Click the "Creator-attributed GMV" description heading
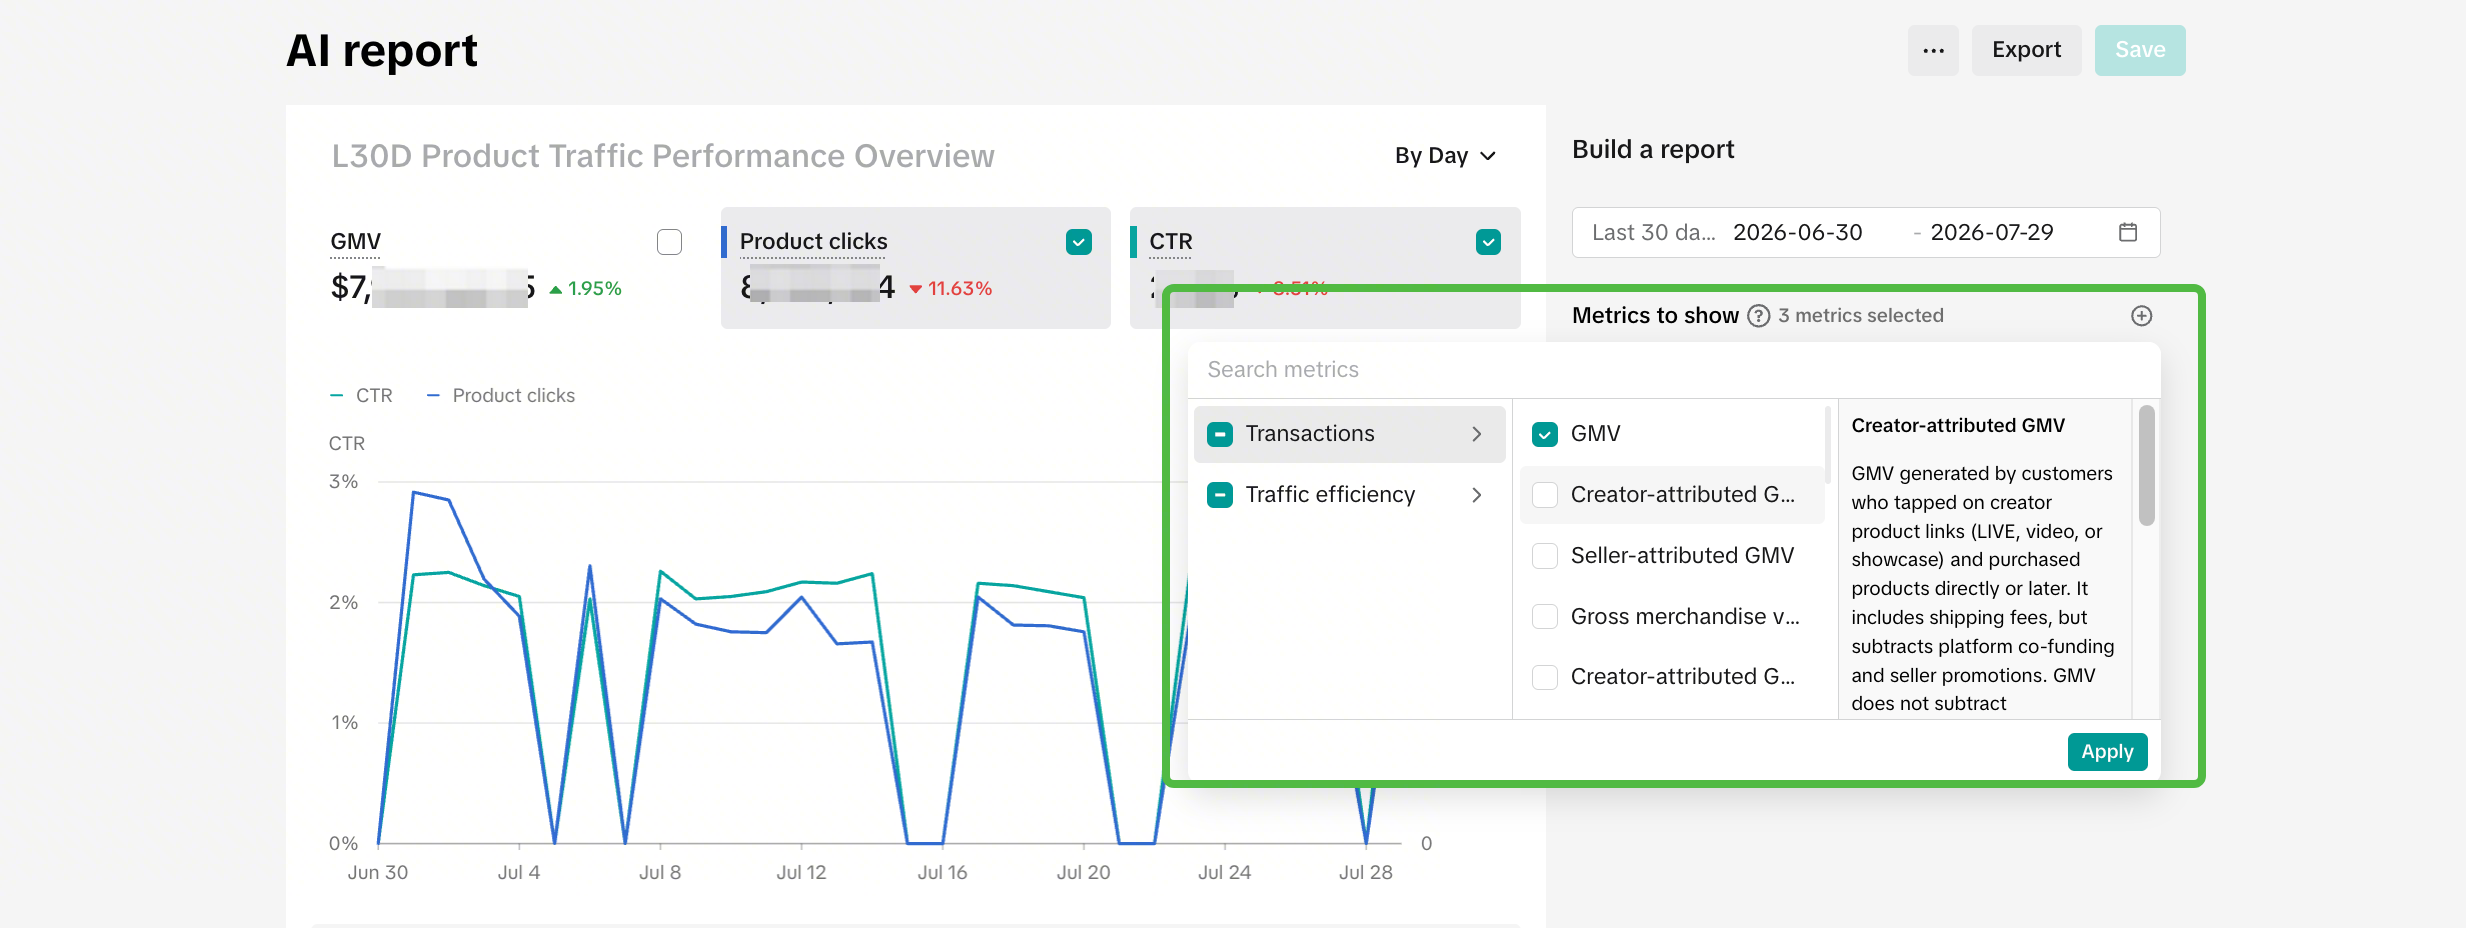Image resolution: width=2466 pixels, height=928 pixels. [x=1958, y=426]
